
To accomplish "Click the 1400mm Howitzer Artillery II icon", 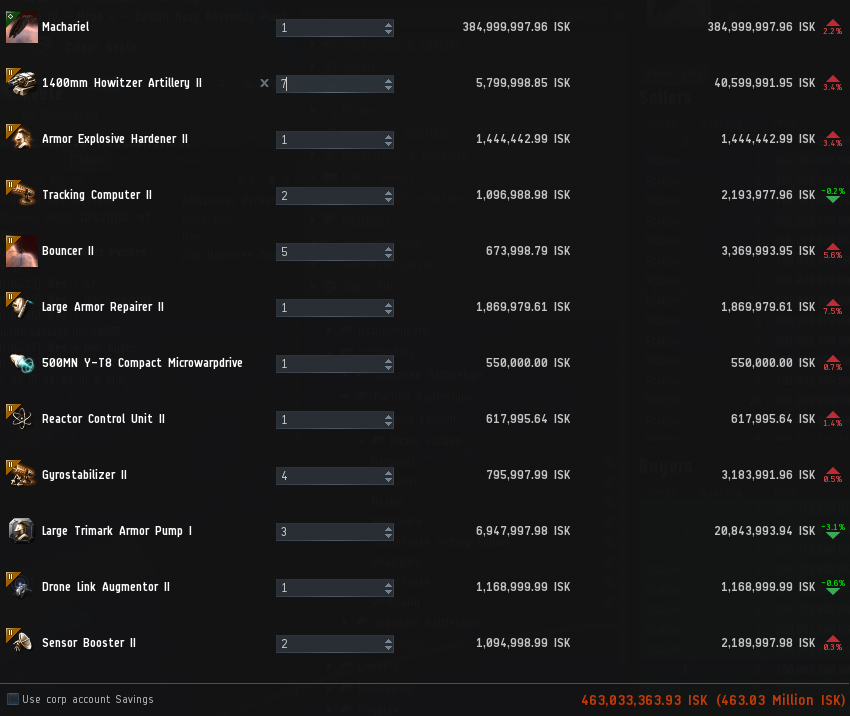I will [22, 83].
